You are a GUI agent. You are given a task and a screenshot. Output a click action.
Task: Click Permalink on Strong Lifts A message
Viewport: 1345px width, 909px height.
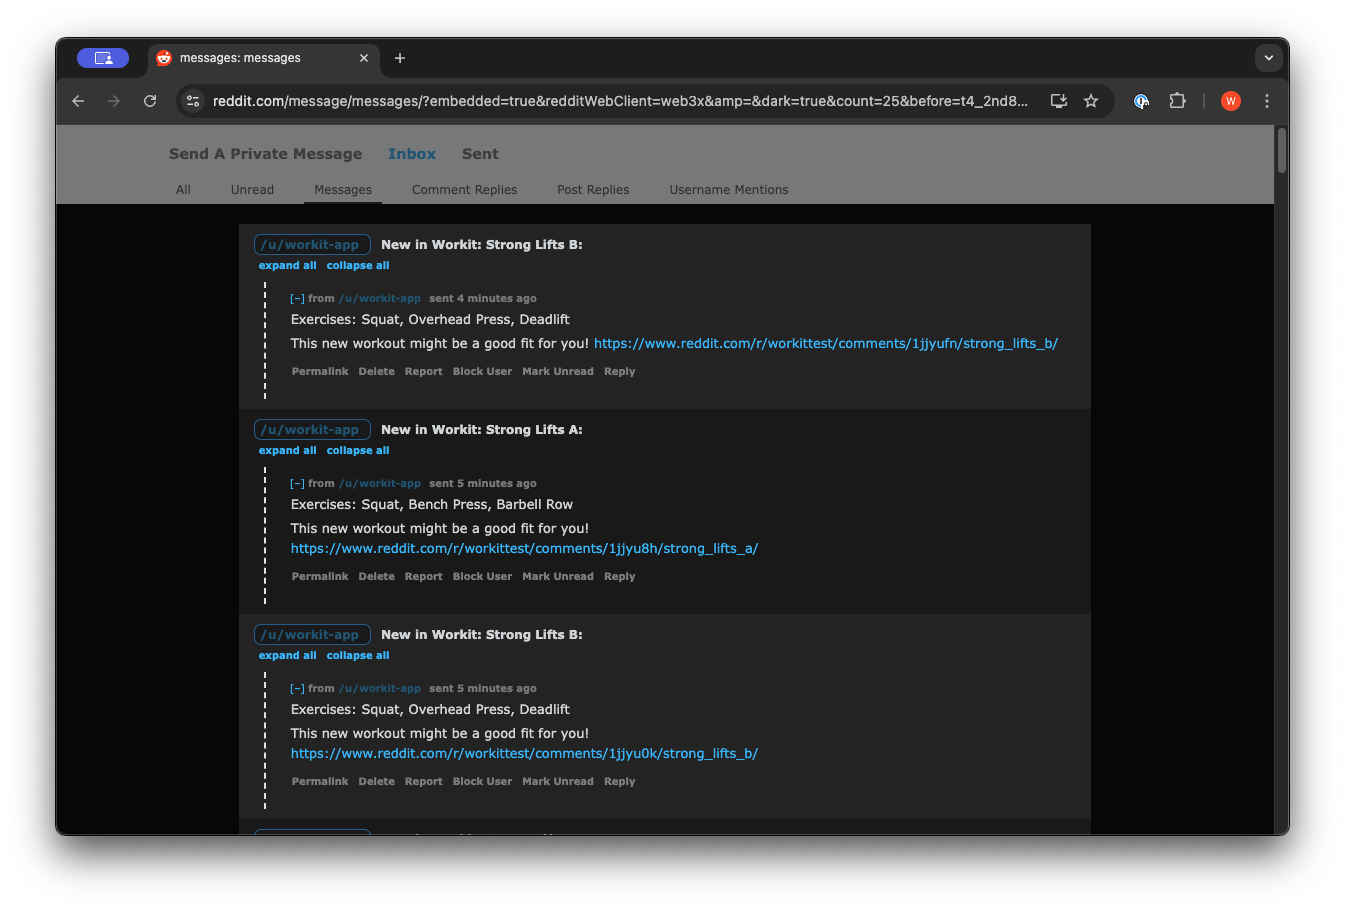click(320, 577)
